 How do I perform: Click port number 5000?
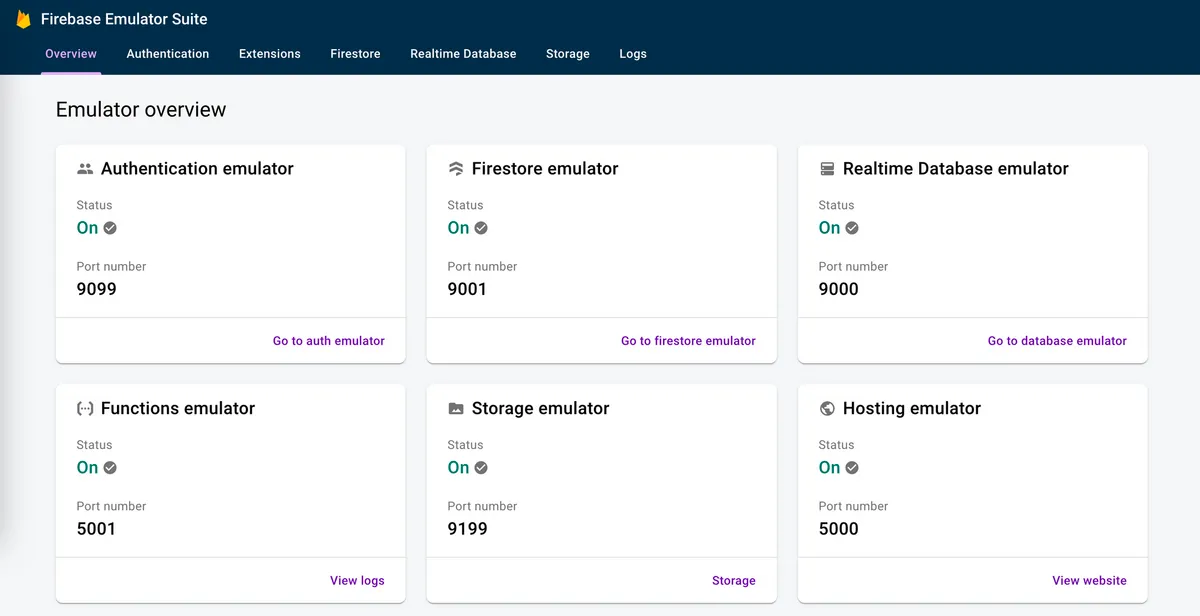[x=839, y=529]
